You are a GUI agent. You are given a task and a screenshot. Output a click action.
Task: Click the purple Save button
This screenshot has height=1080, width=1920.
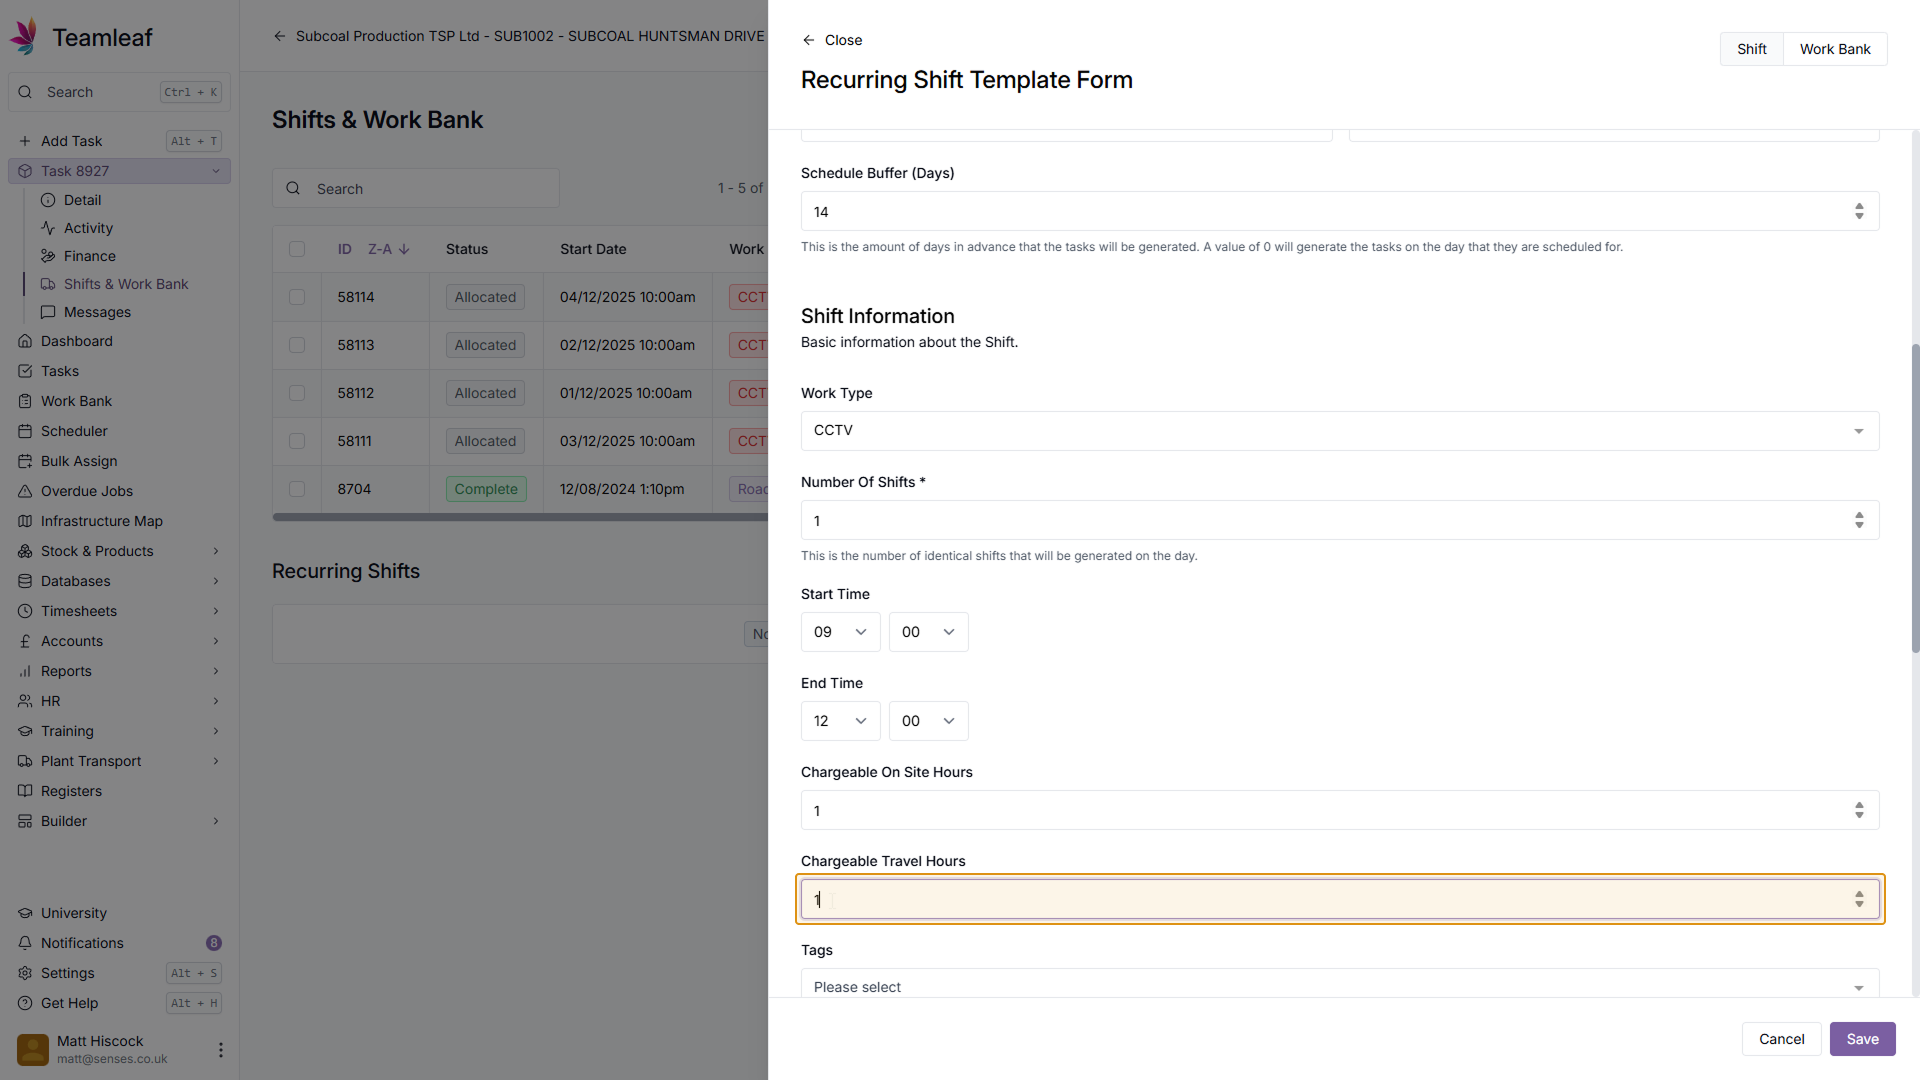point(1862,1039)
